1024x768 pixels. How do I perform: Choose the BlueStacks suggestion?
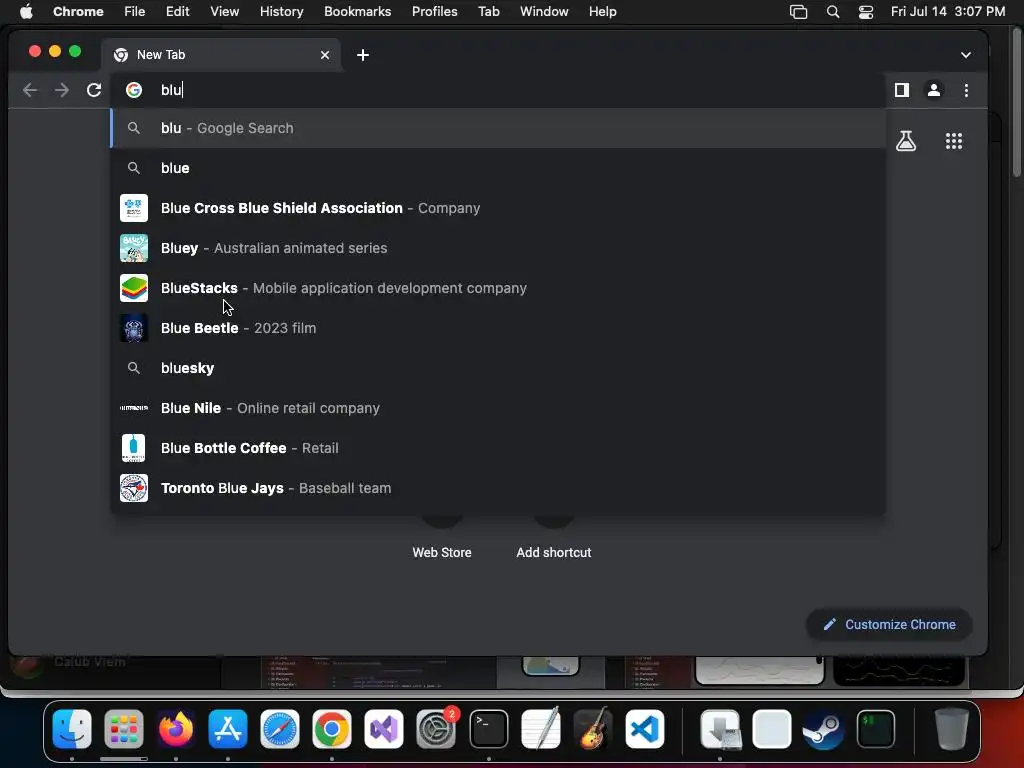tap(498, 288)
